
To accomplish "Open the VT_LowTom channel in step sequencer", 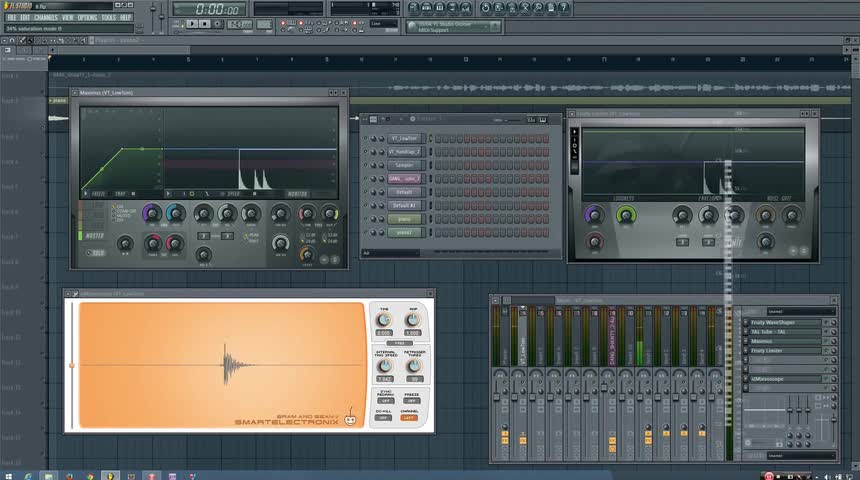I will (x=405, y=138).
